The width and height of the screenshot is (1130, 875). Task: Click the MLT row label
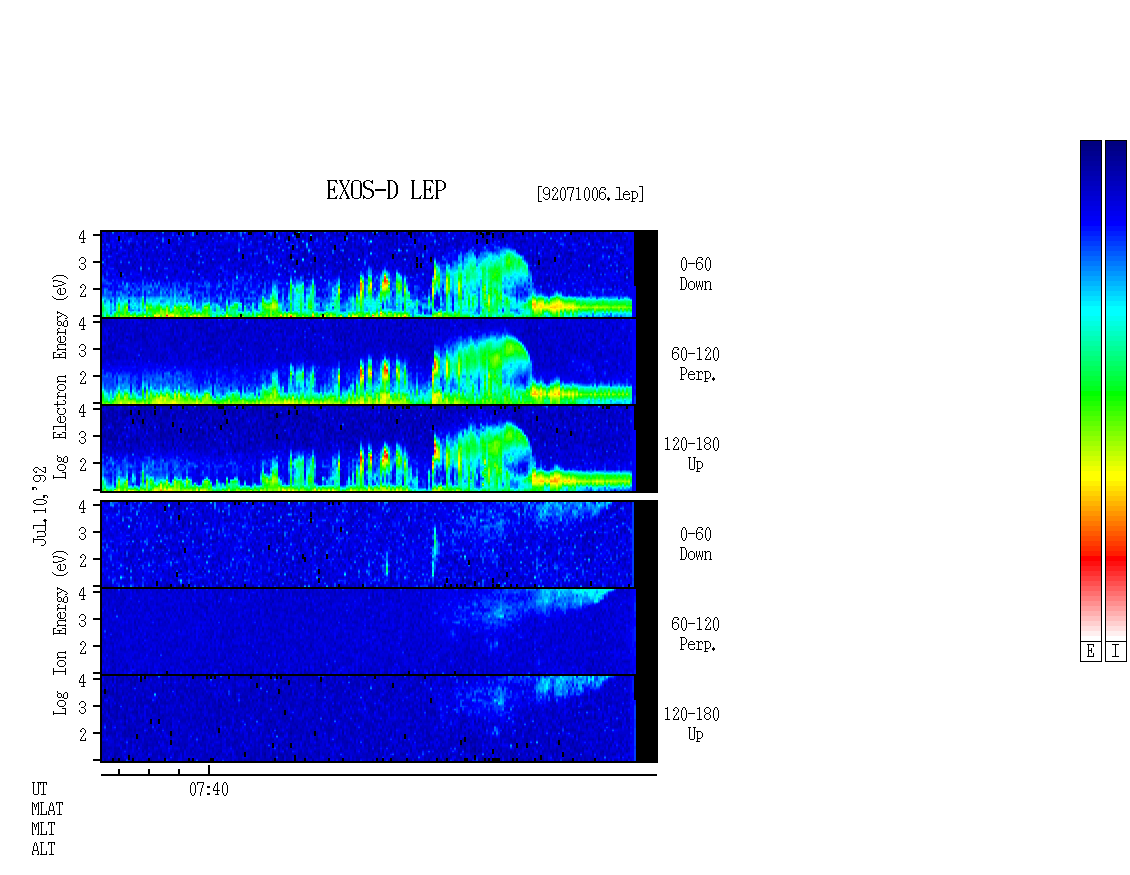click(43, 830)
